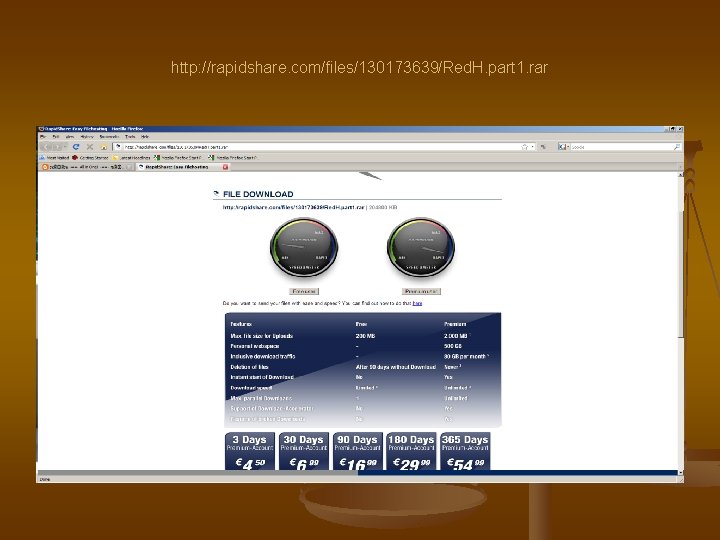Screen dimensions: 720x540
Task: Go back with the Firefox Back arrow
Action: pos(46,147)
